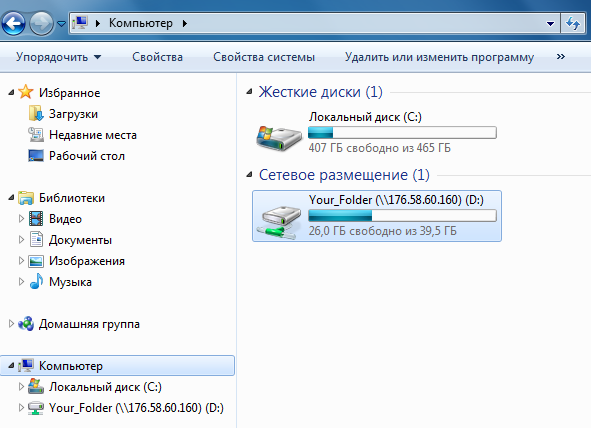Select the Your_Folder network drive icon
The height and width of the screenshot is (428, 591).
(279, 222)
